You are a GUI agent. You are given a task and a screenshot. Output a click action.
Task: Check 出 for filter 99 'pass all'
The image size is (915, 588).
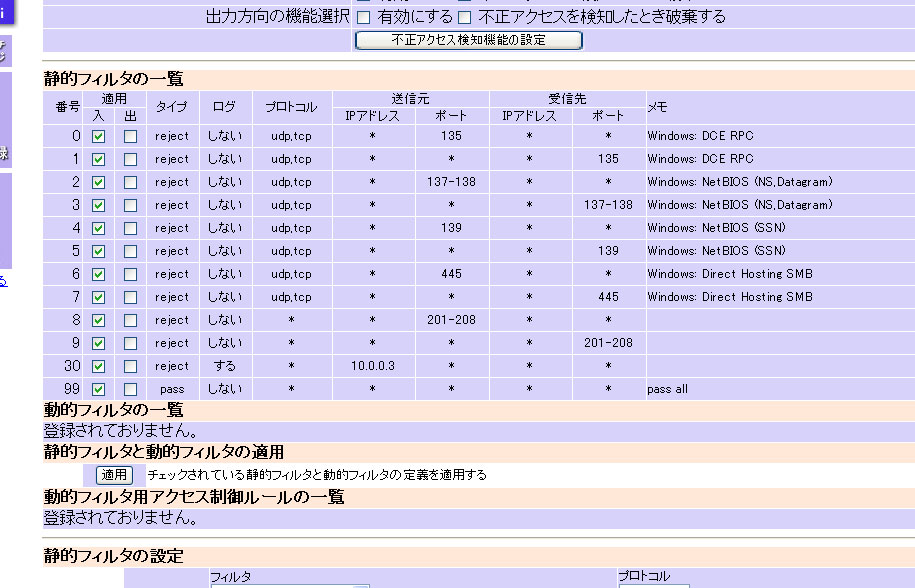tap(130, 389)
